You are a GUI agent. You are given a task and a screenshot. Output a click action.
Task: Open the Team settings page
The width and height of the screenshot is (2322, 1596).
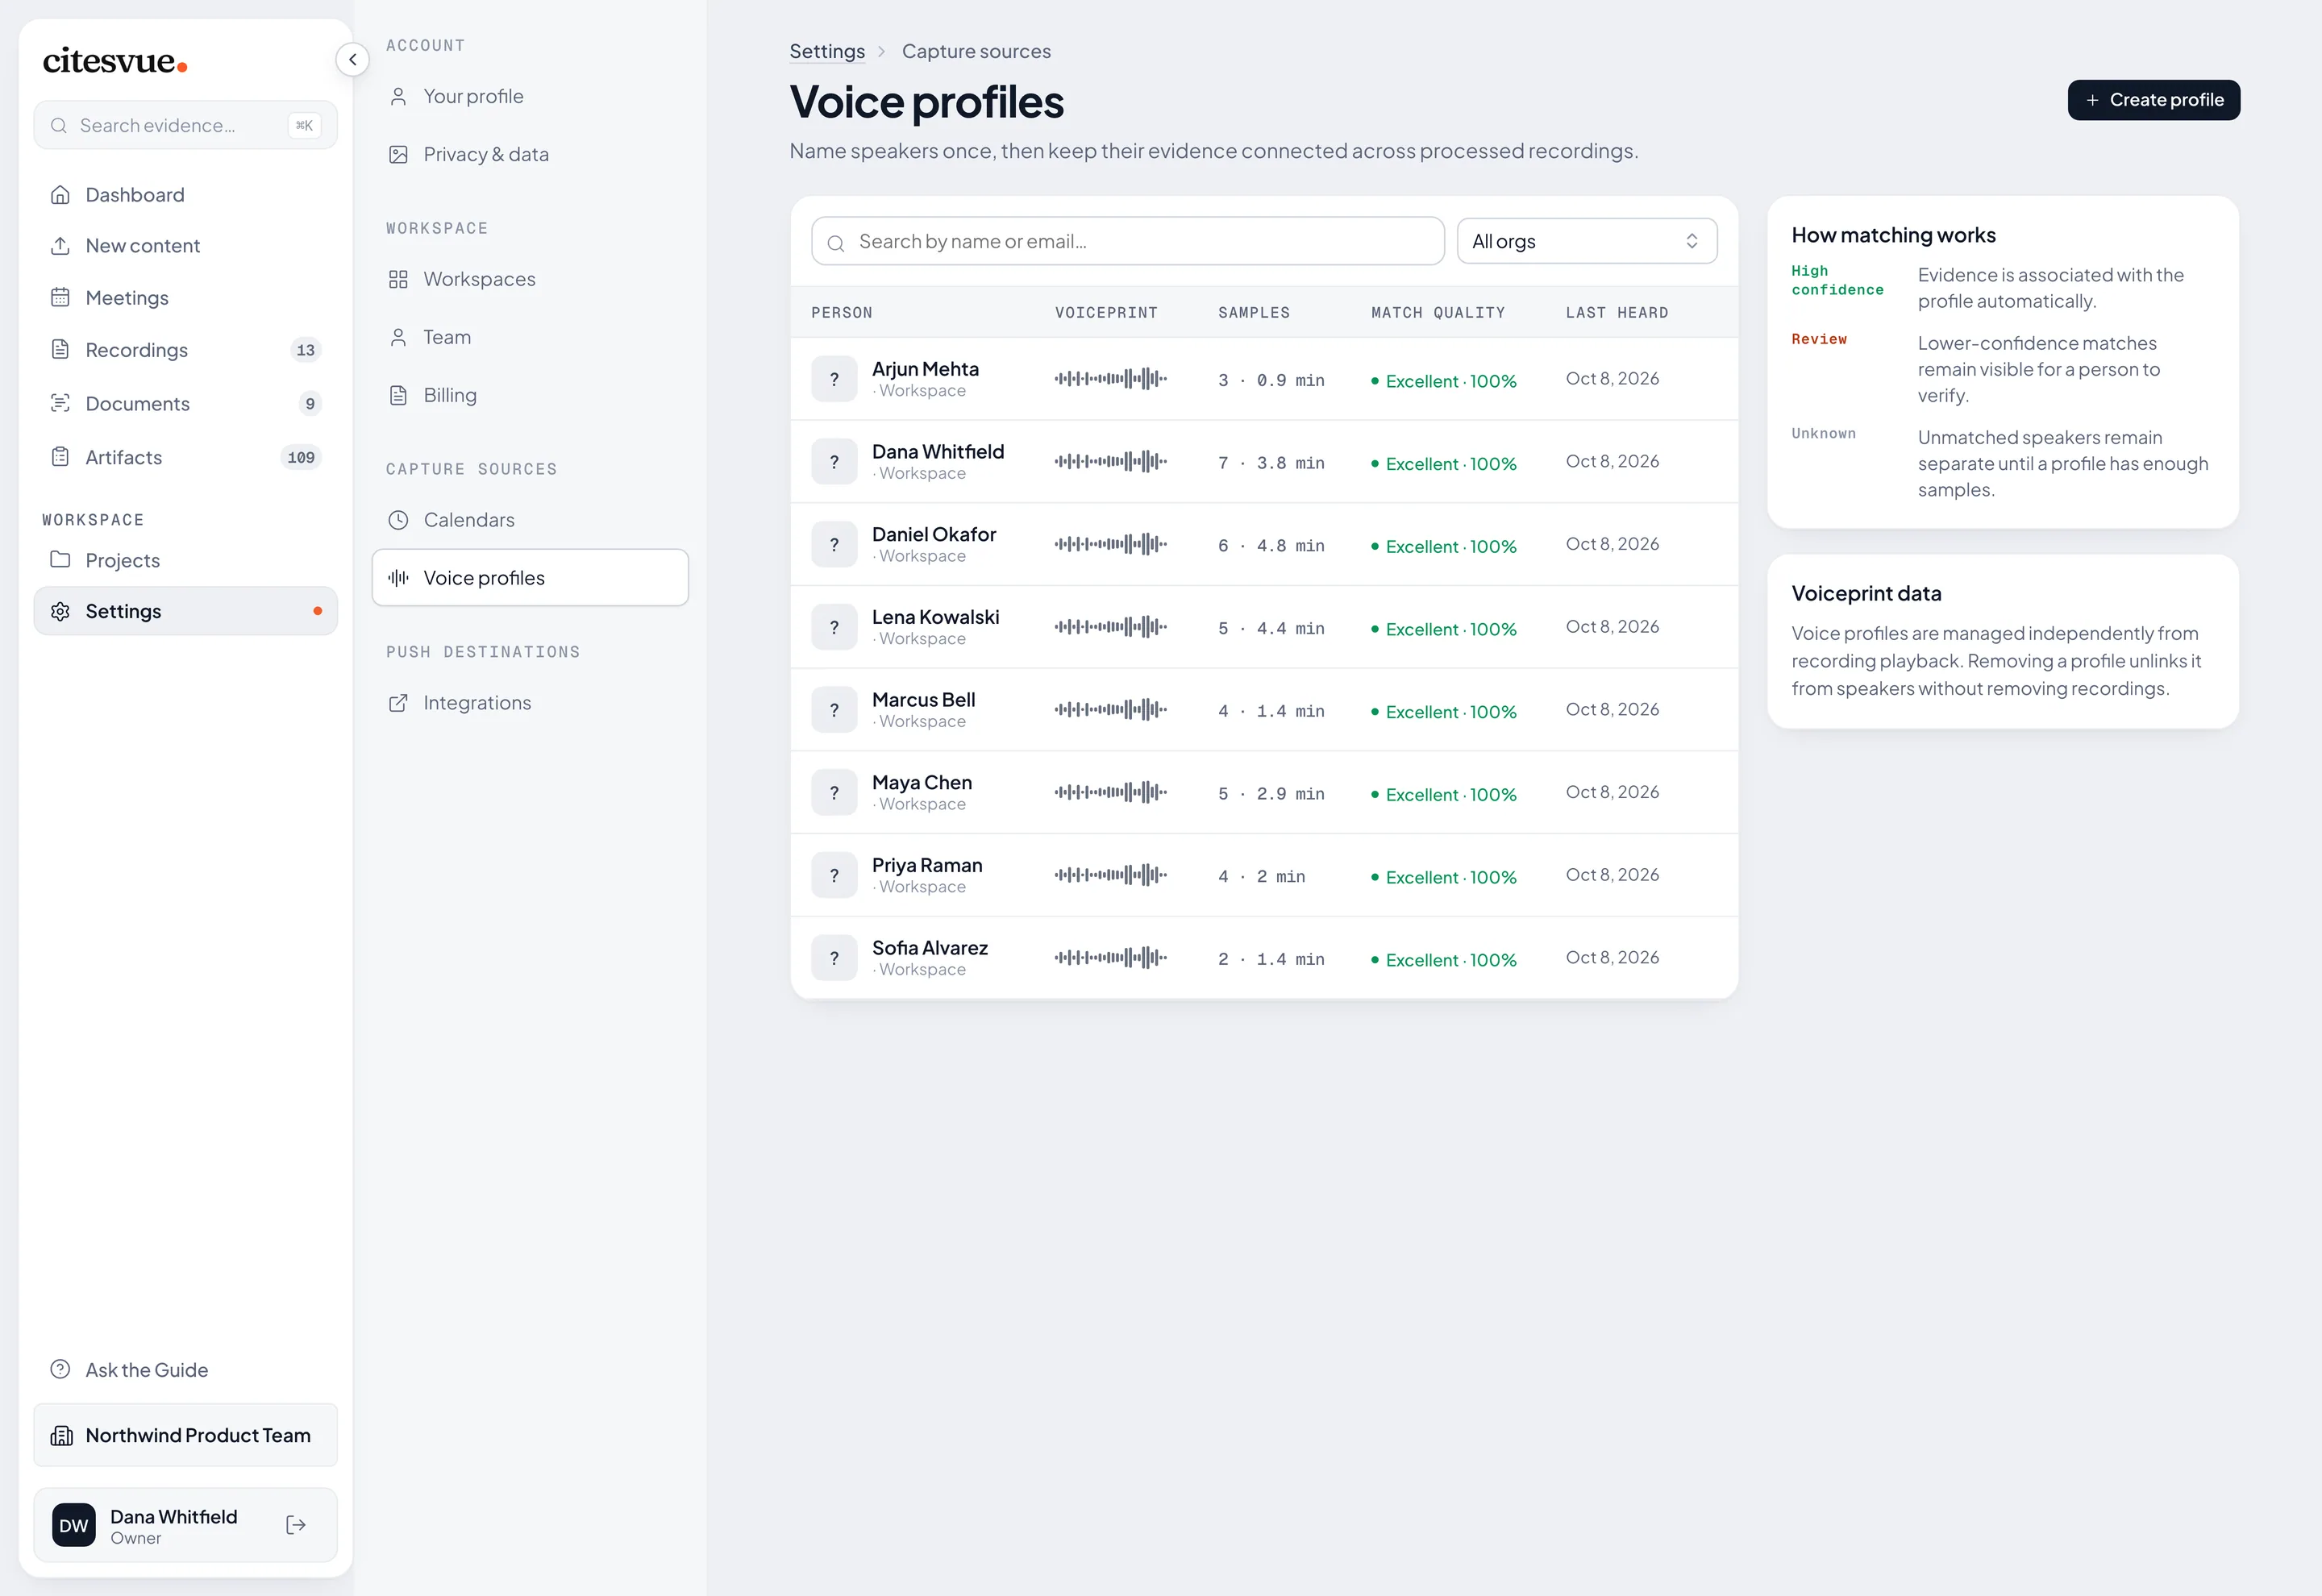tap(529, 338)
